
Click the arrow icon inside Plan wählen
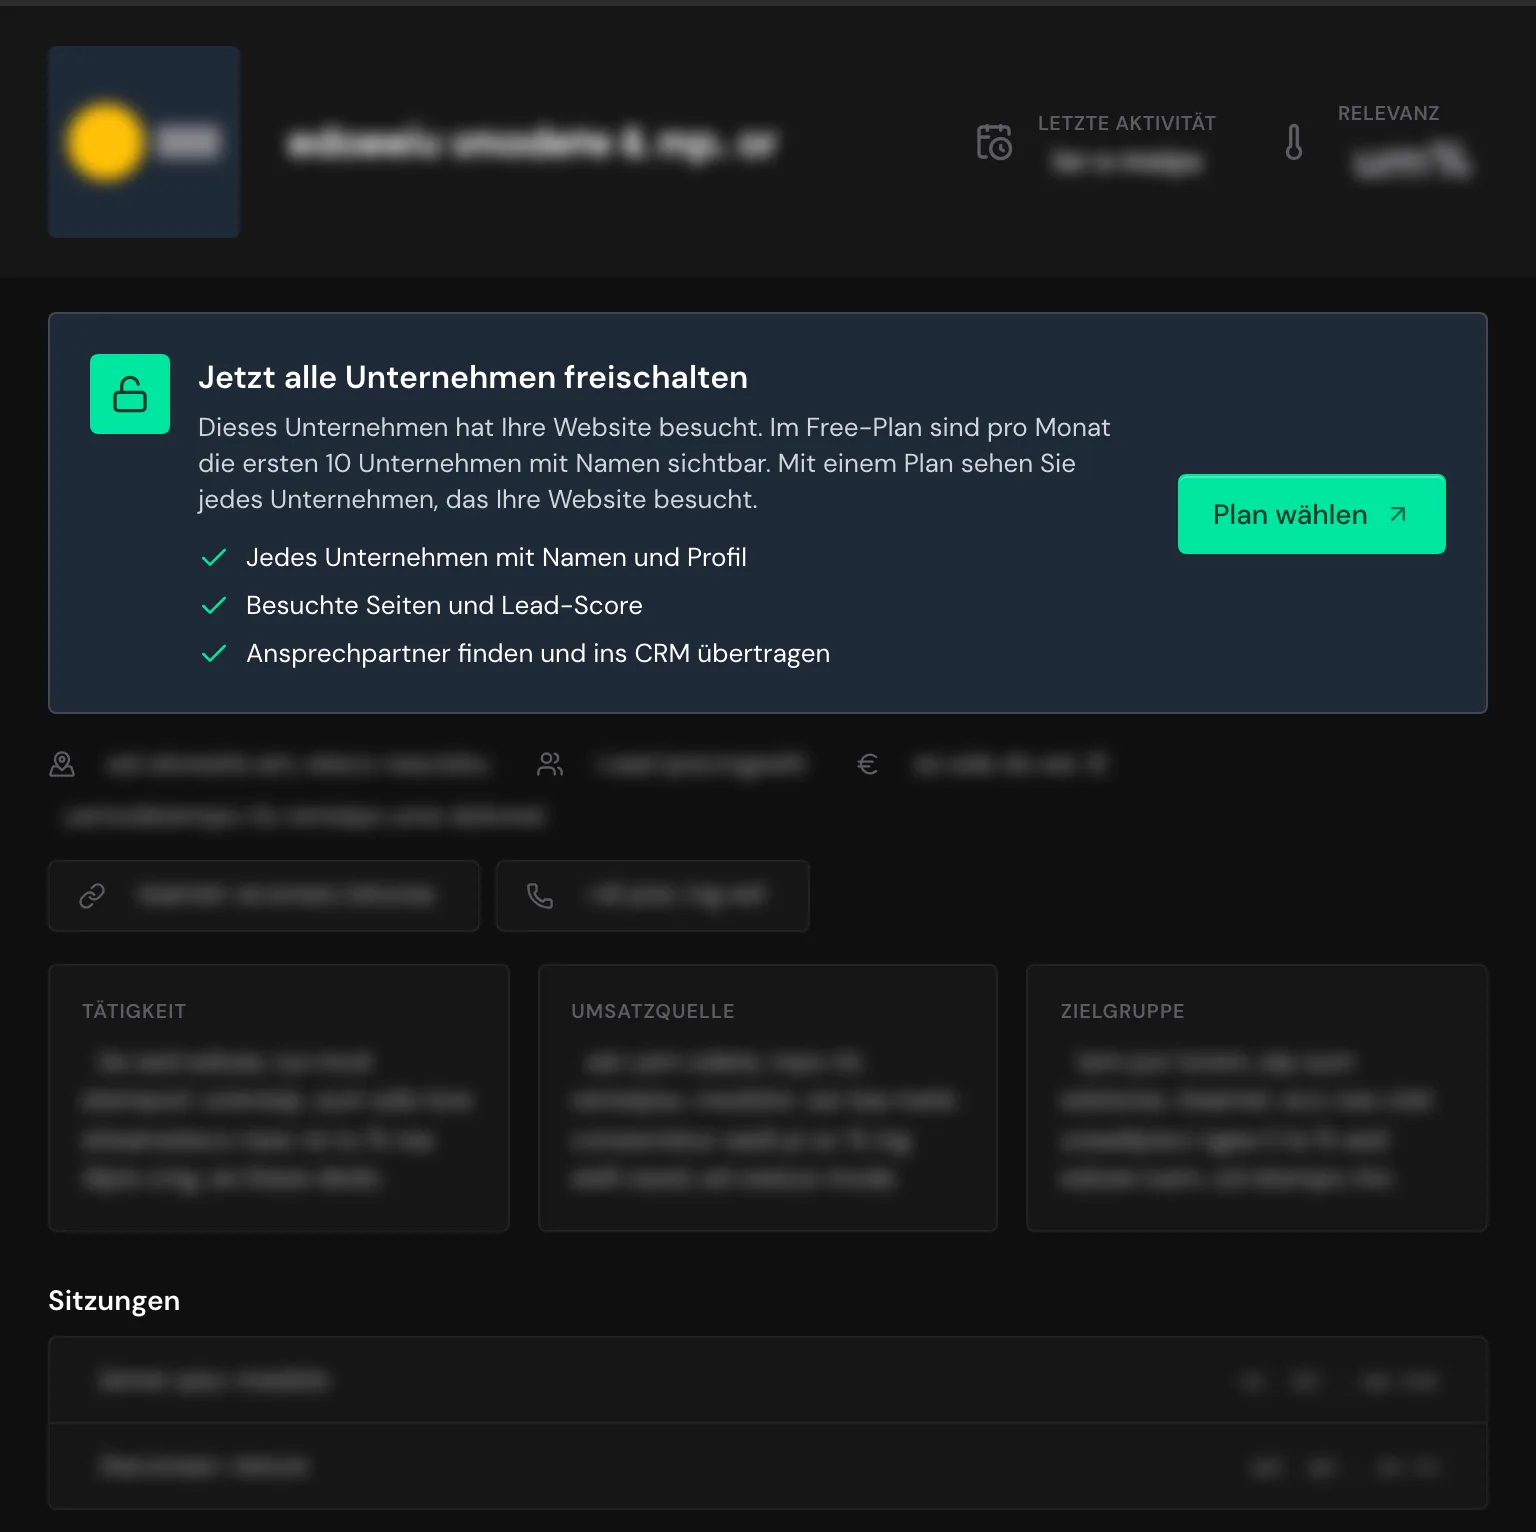click(x=1398, y=514)
